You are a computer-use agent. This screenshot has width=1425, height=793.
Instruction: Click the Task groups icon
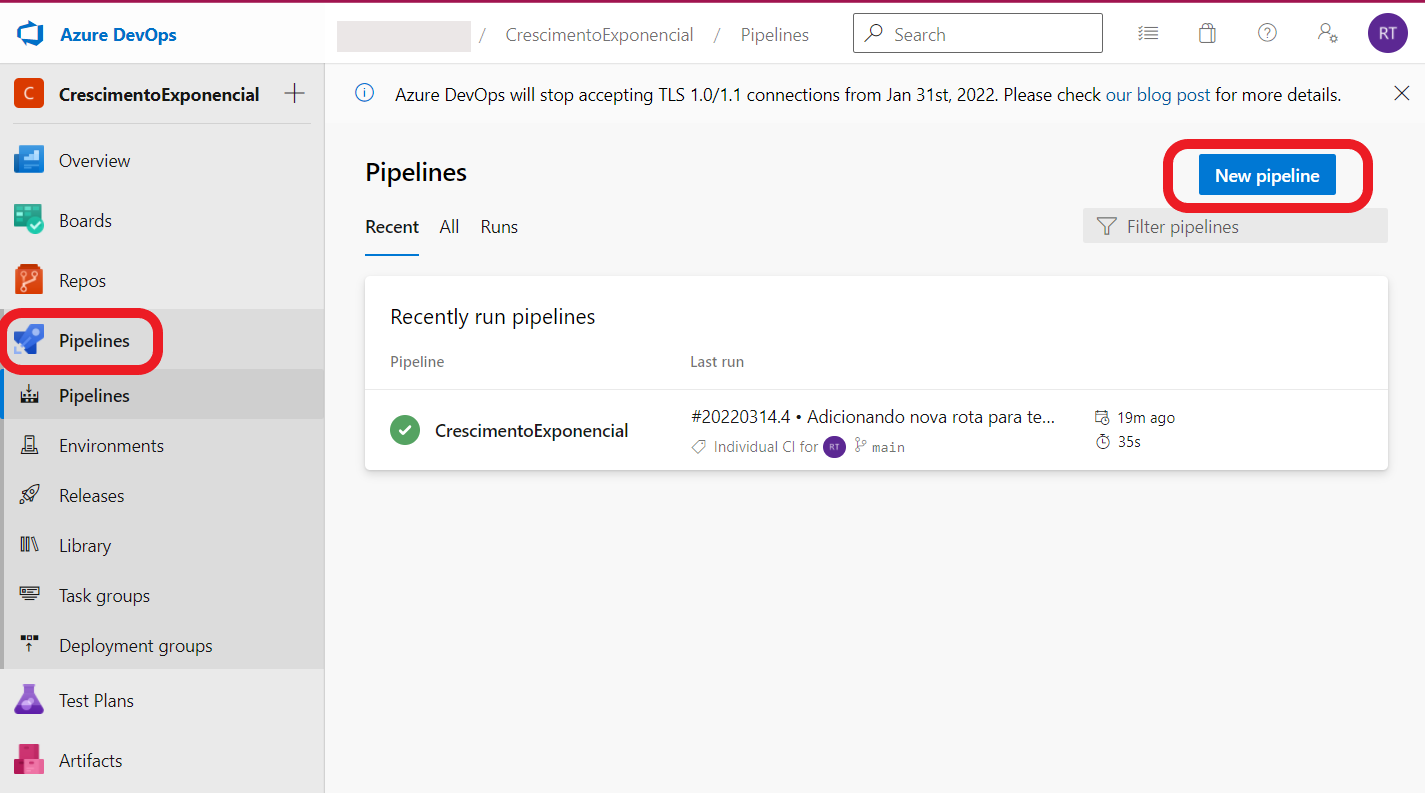[29, 595]
